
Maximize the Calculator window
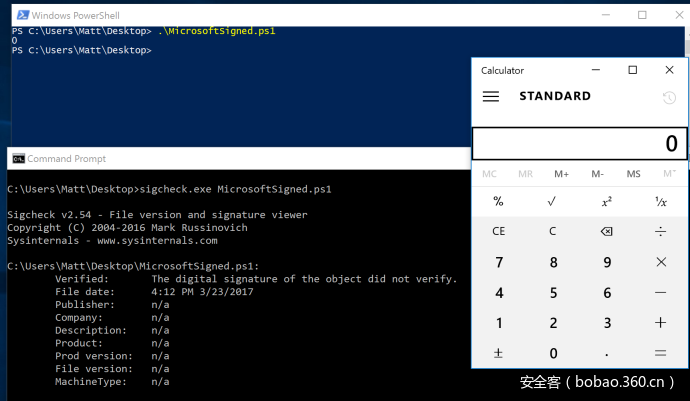click(x=632, y=70)
